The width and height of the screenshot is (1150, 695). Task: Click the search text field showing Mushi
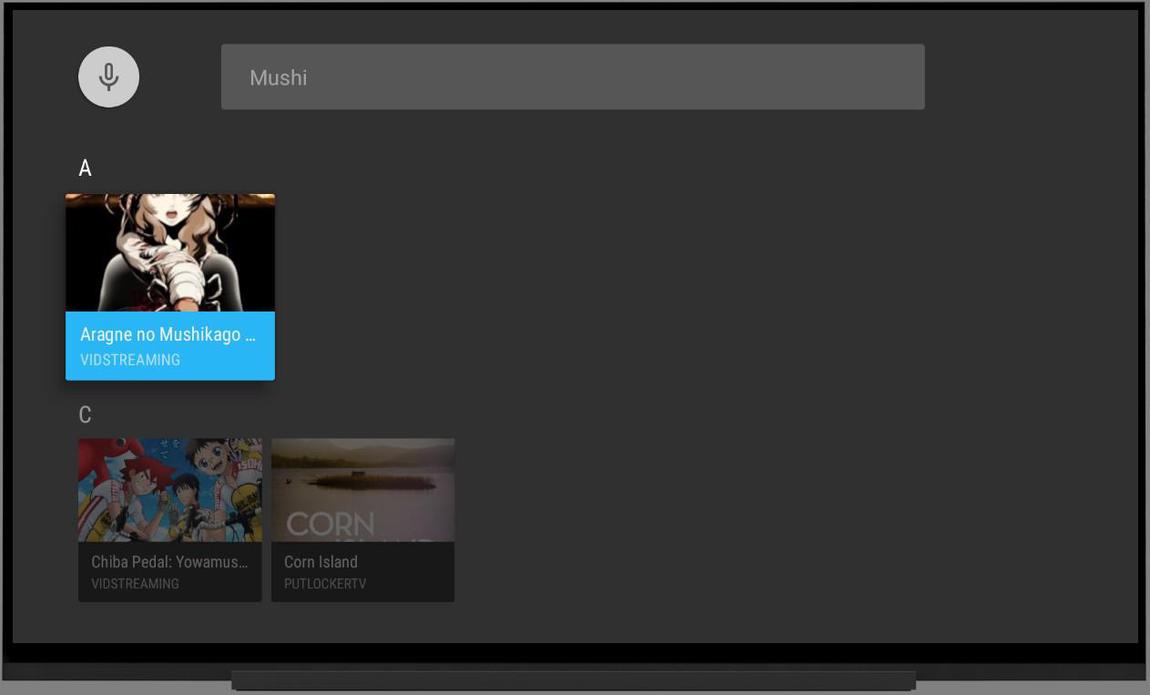pos(573,75)
